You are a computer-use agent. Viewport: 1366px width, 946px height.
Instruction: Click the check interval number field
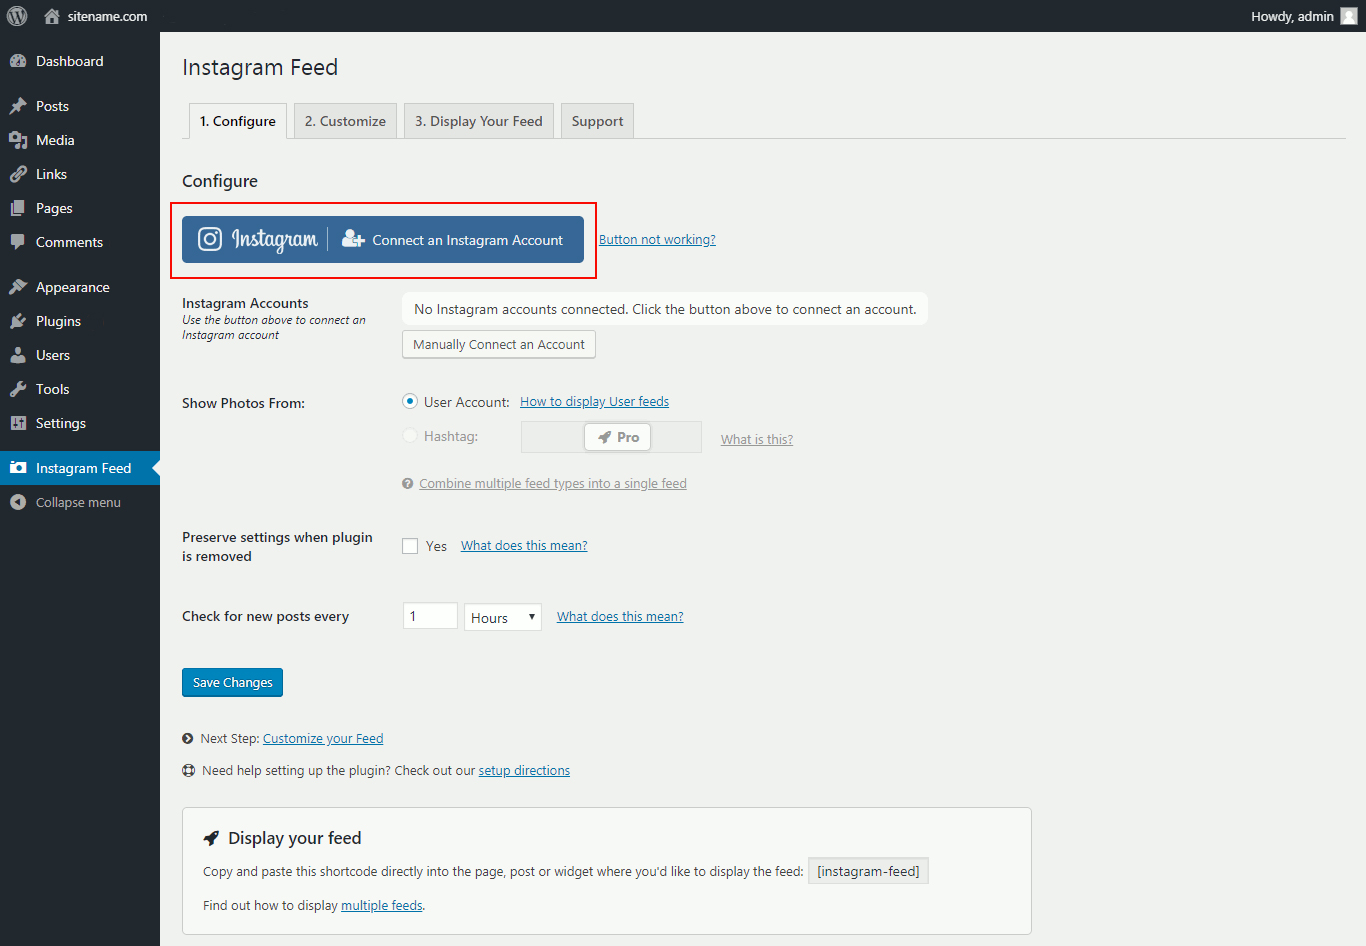pos(430,616)
